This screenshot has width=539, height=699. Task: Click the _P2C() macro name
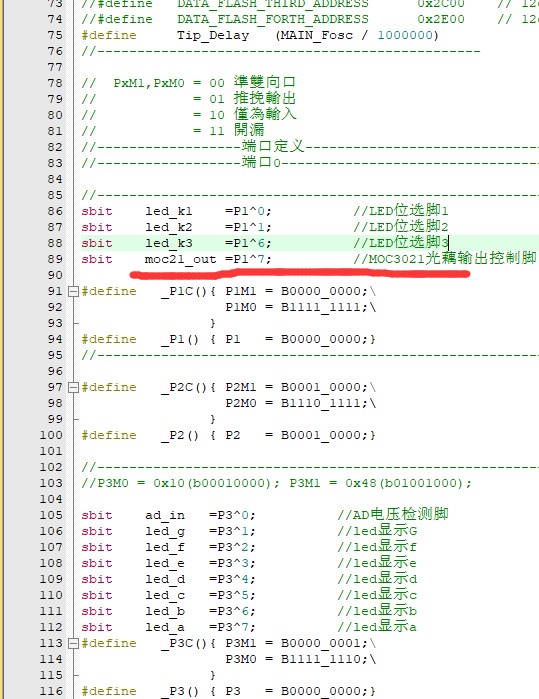coord(184,387)
